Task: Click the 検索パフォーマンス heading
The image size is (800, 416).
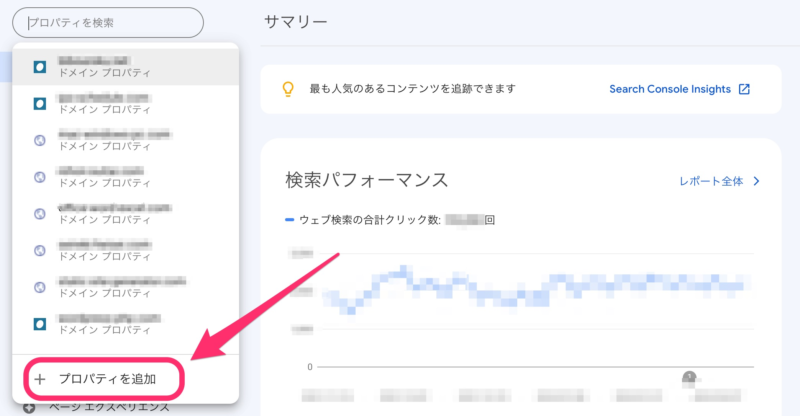Action: click(x=366, y=180)
